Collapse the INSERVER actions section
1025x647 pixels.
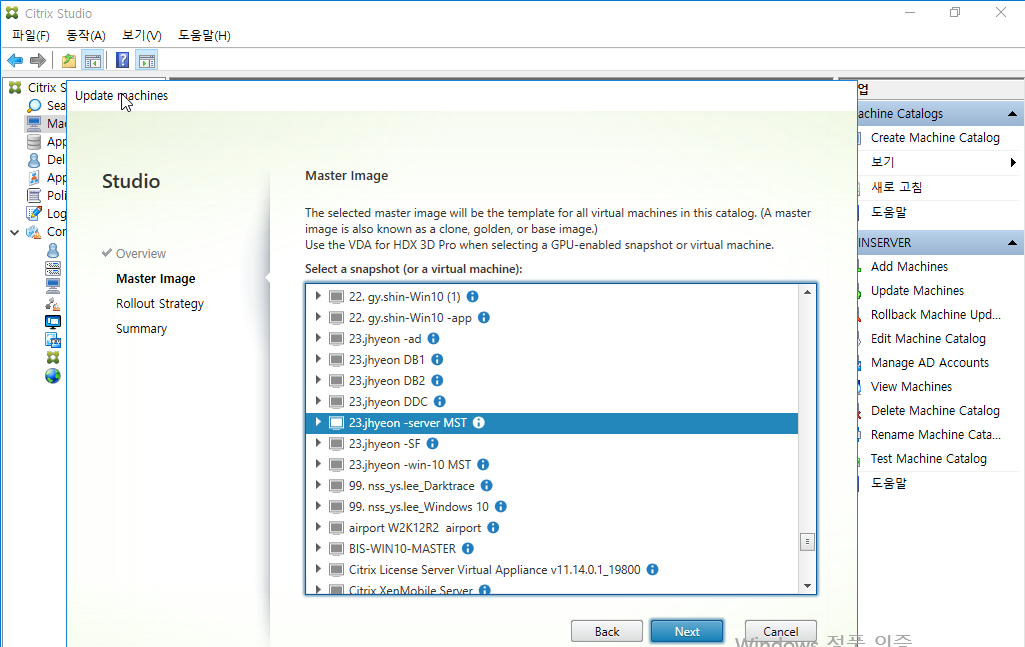coord(1012,242)
